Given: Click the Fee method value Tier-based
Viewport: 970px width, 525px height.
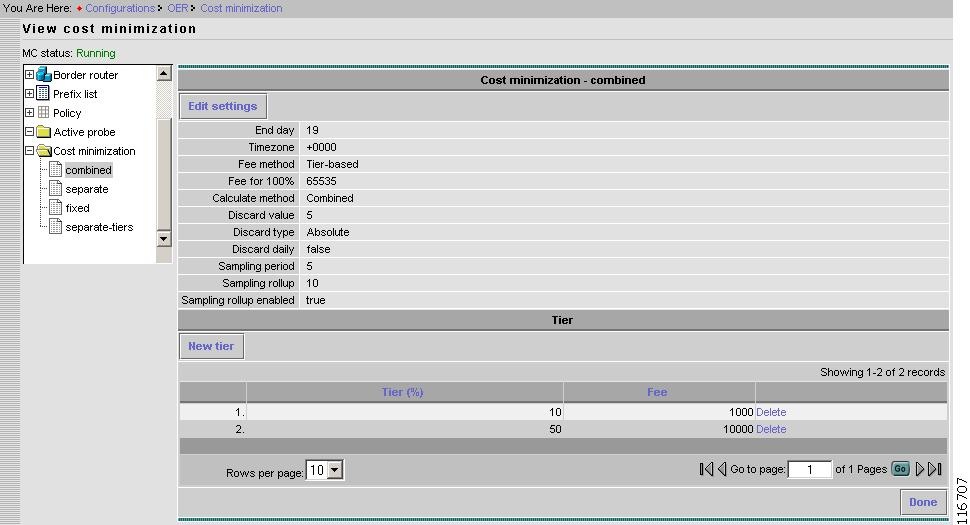Looking at the screenshot, I should tap(332, 164).
